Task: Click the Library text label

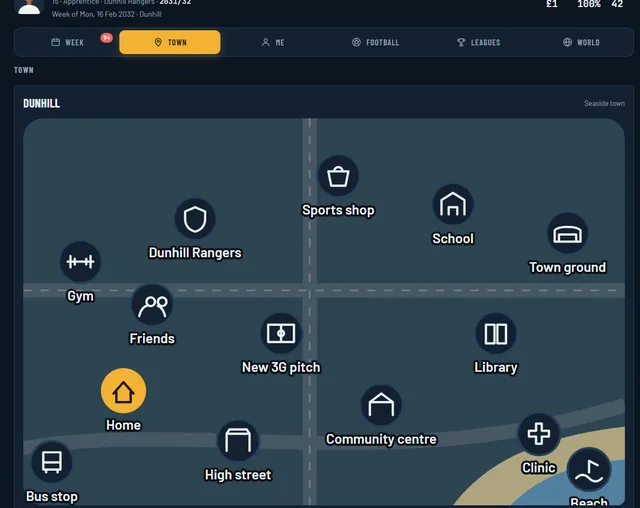Action: point(496,367)
